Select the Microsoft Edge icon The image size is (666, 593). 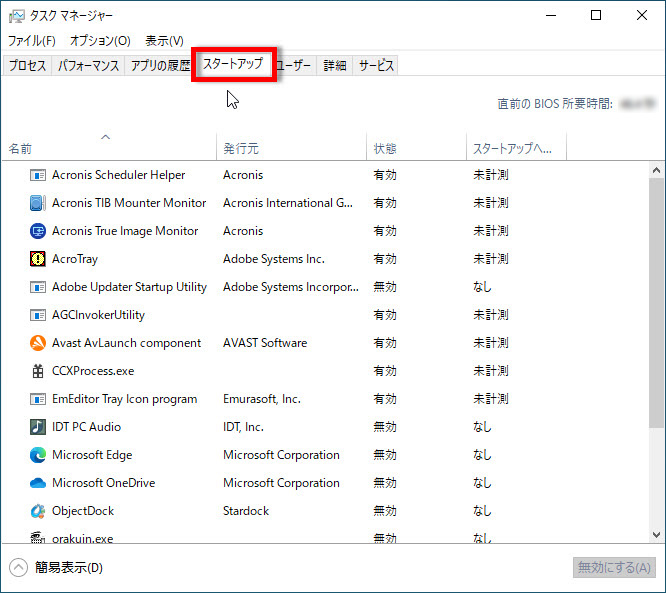pyautogui.click(x=38, y=455)
